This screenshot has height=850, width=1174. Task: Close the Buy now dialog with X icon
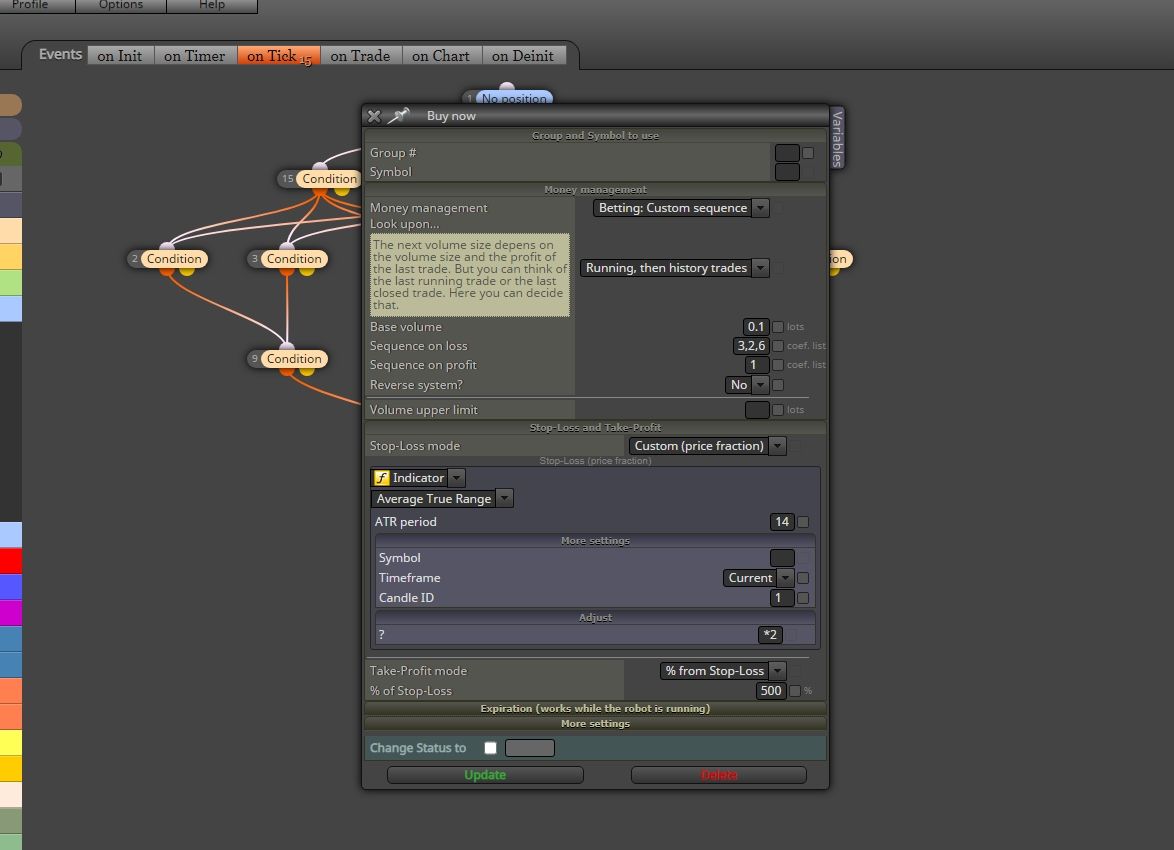(x=374, y=116)
